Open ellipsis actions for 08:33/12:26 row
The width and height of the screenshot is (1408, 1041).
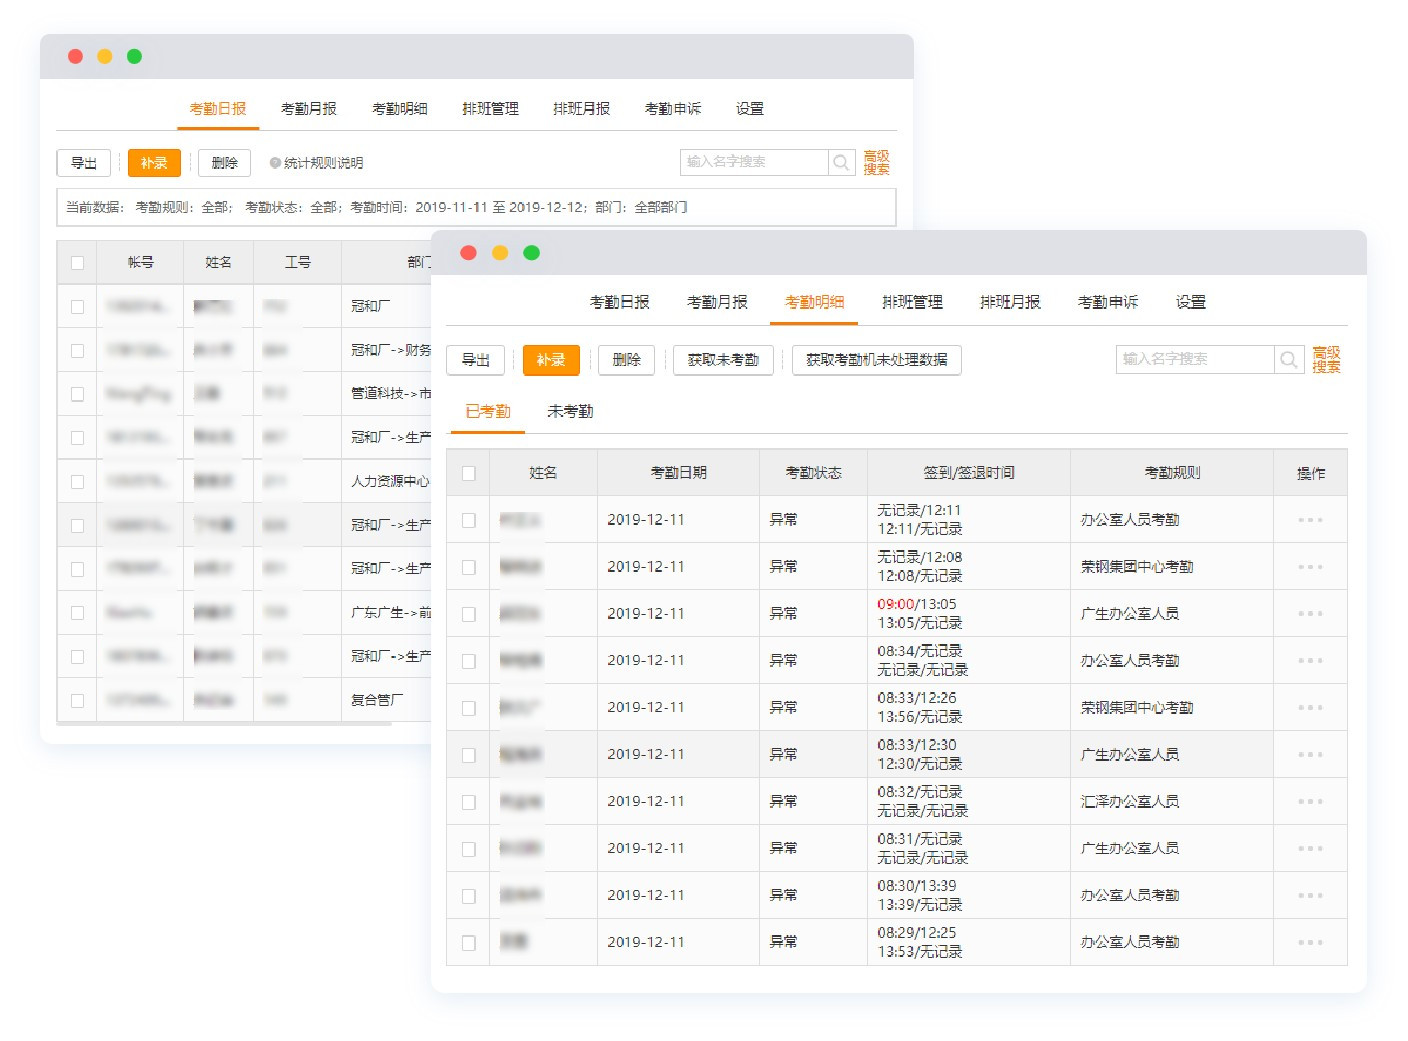(x=1310, y=708)
